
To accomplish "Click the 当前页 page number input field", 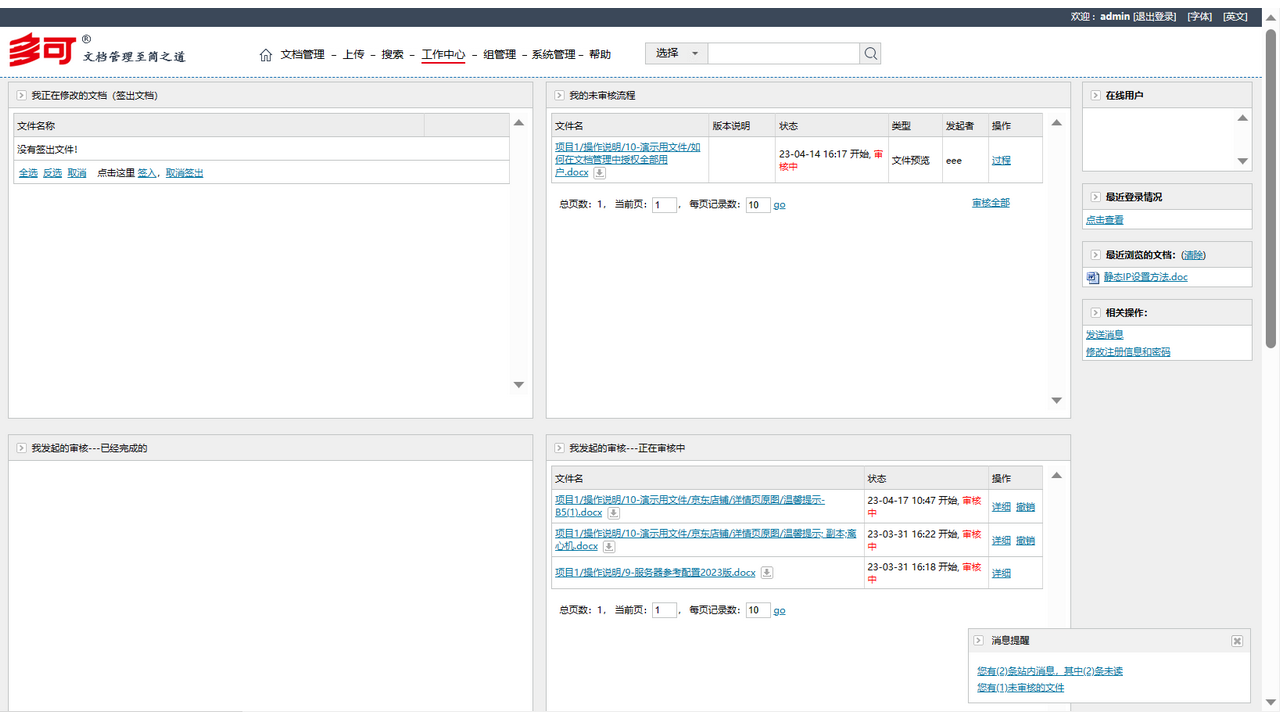I will coord(663,203).
